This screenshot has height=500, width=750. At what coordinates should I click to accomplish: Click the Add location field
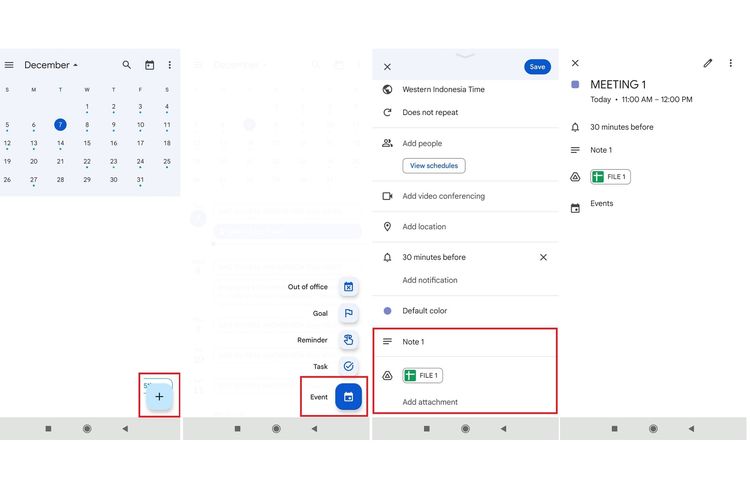[x=424, y=227]
